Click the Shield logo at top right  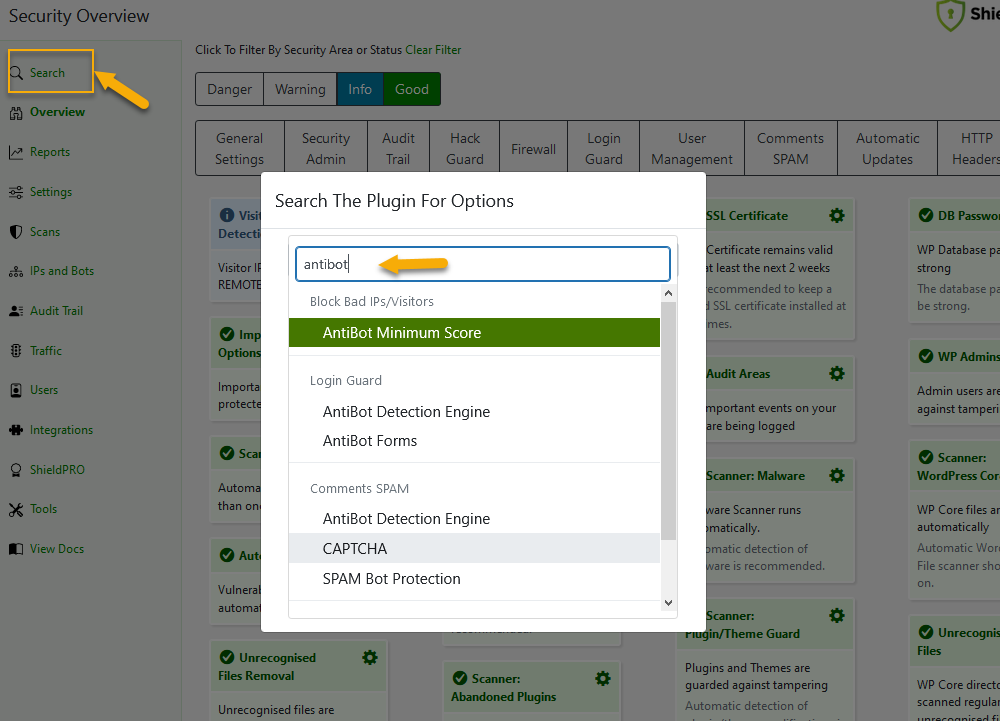pyautogui.click(x=950, y=15)
